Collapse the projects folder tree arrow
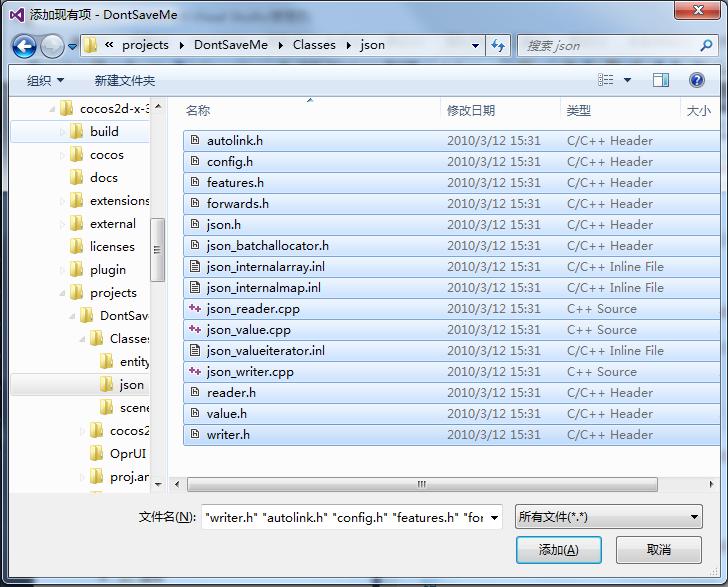This screenshot has height=587, width=728. [62, 293]
